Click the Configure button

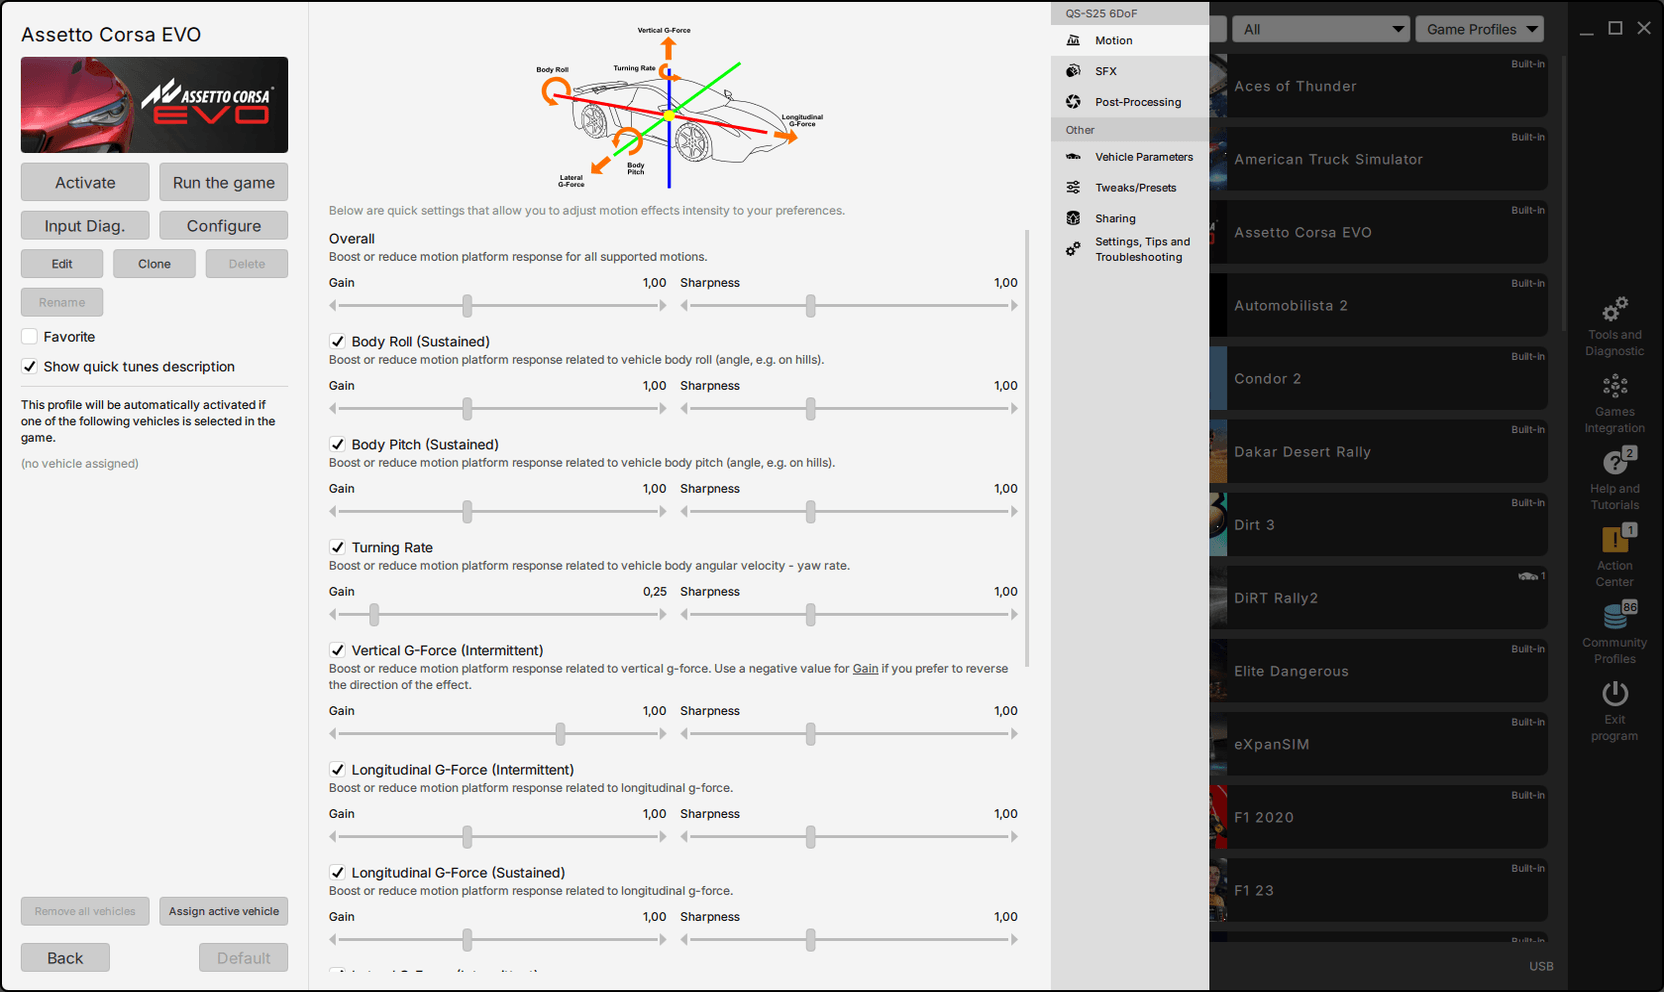[223, 225]
